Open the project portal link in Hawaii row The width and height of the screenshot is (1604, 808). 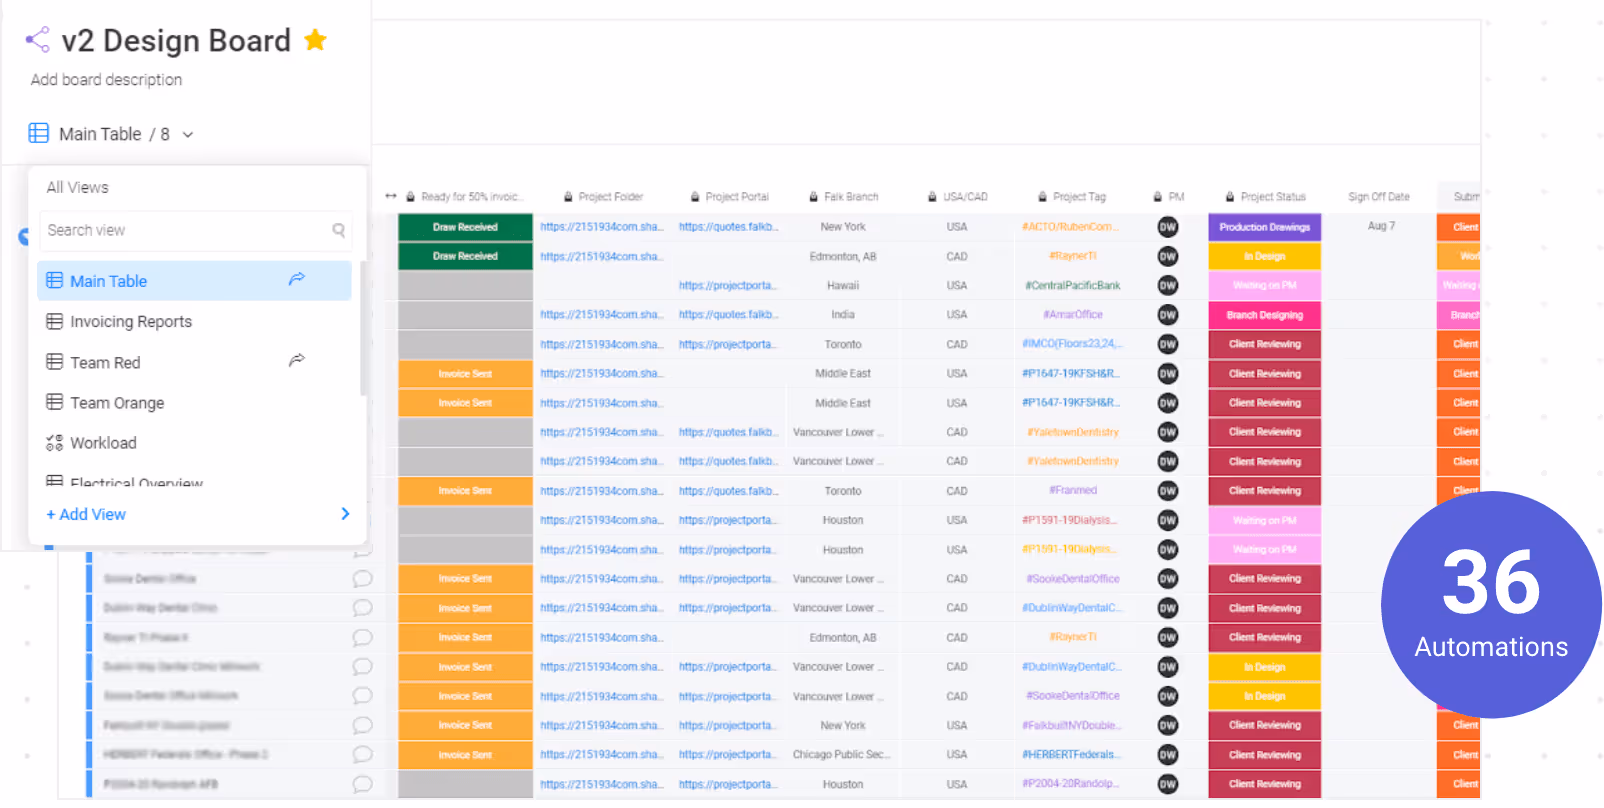coord(729,285)
